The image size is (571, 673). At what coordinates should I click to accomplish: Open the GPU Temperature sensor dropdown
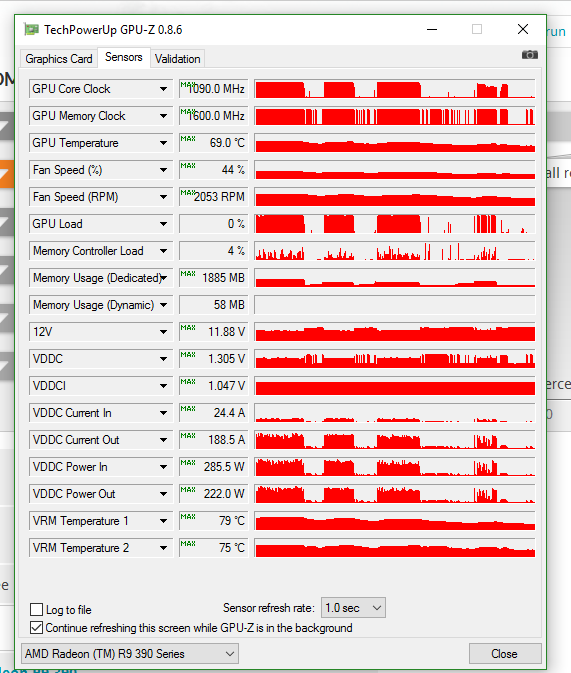coord(163,143)
